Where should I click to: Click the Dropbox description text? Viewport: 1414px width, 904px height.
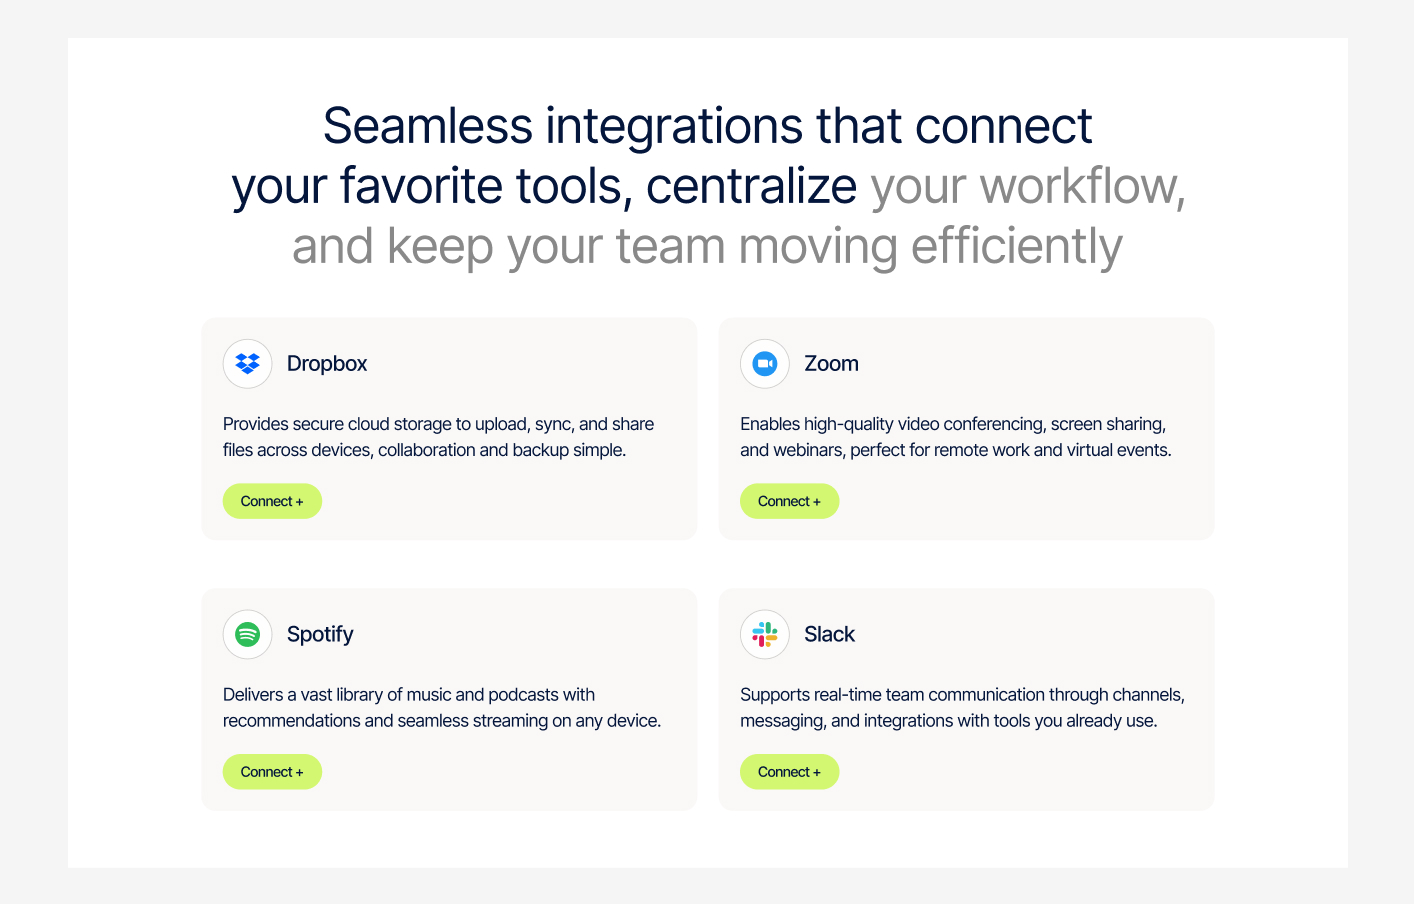438,436
